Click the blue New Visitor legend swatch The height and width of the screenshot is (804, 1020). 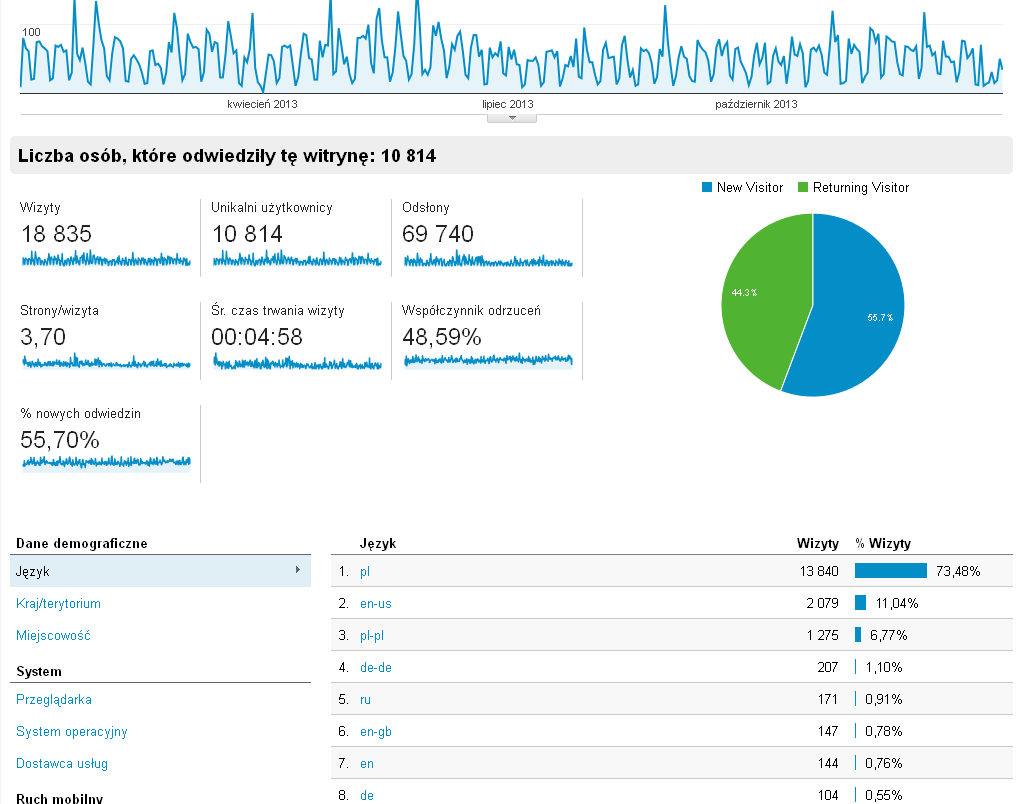tap(707, 187)
